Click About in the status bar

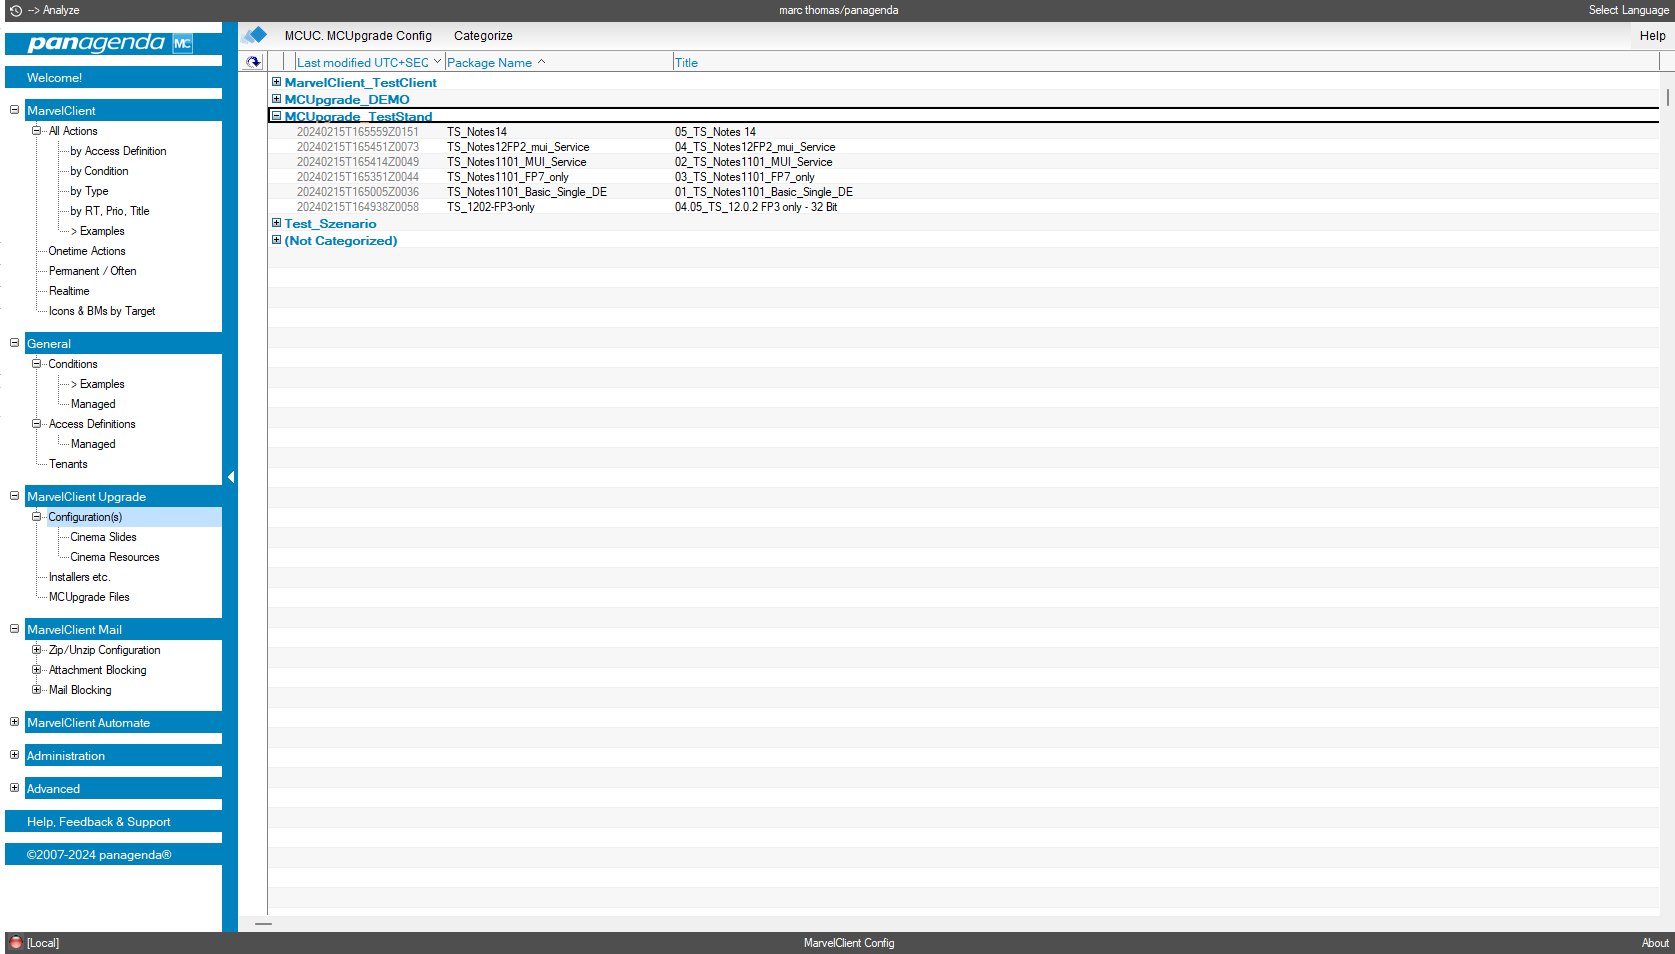coord(1655,943)
